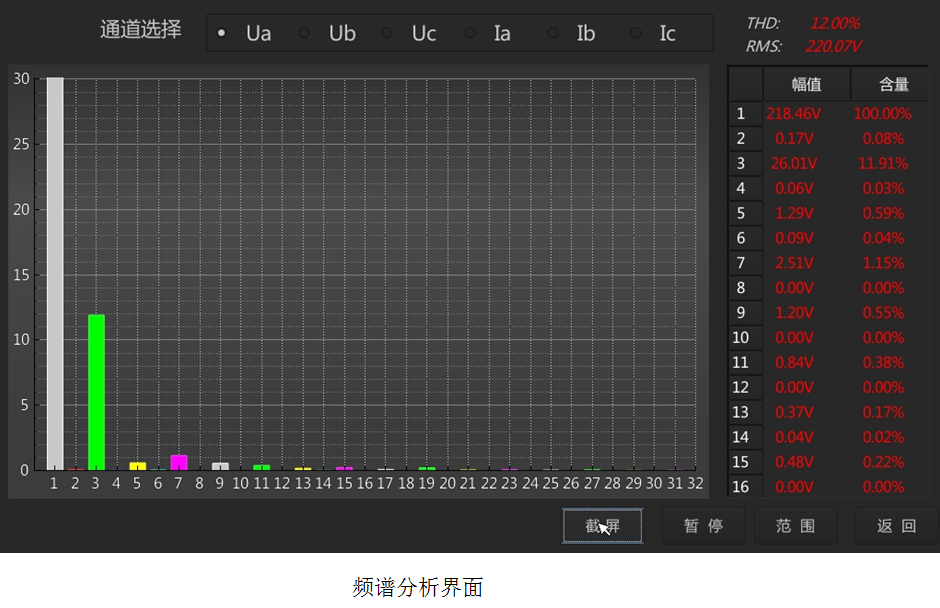This screenshot has width=940, height=608.
Task: Click the 幅值 column header
Action: [806, 85]
